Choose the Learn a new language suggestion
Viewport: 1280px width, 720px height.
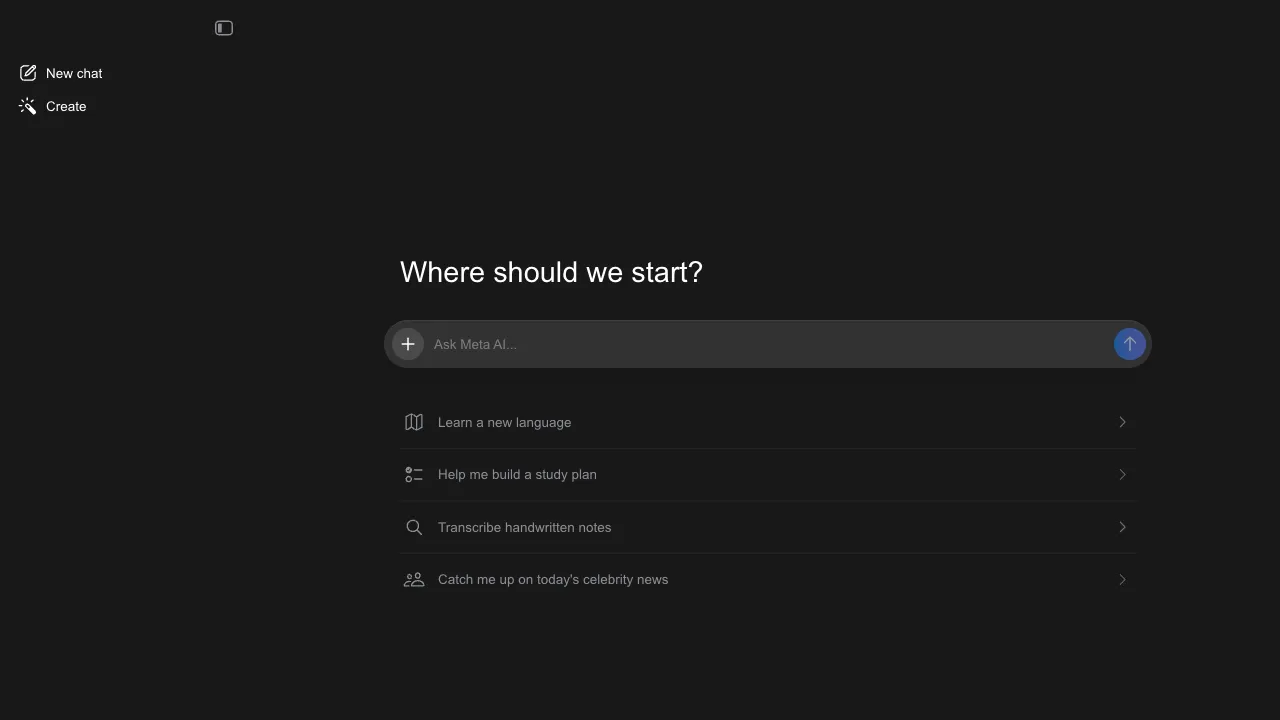768,422
